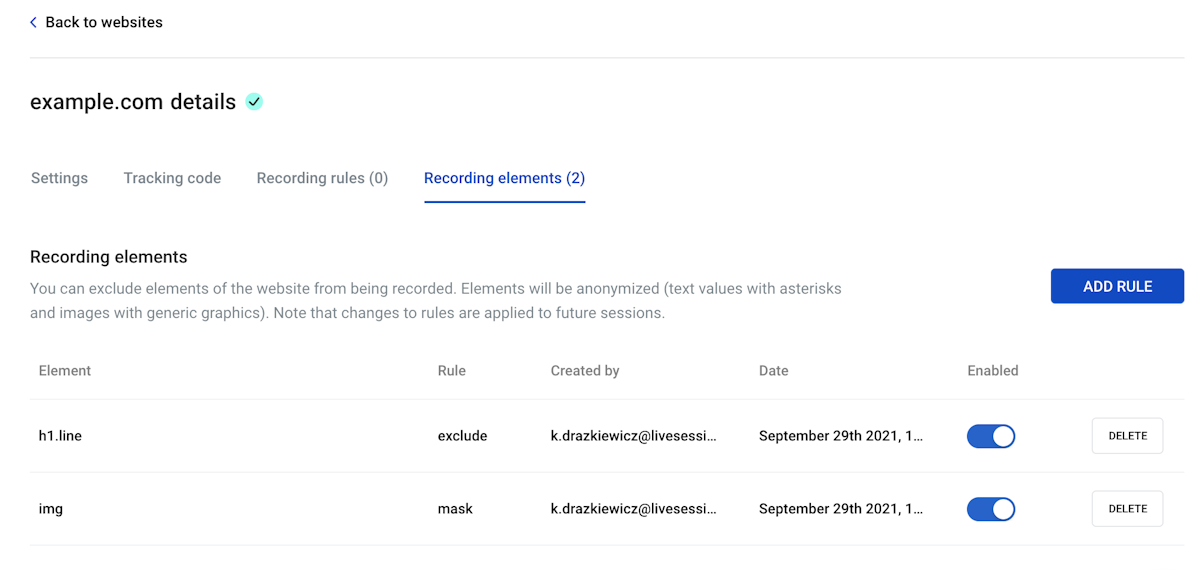Viewport: 1200px width, 570px height.
Task: Click the creator email in the h1.line row
Action: (634, 436)
